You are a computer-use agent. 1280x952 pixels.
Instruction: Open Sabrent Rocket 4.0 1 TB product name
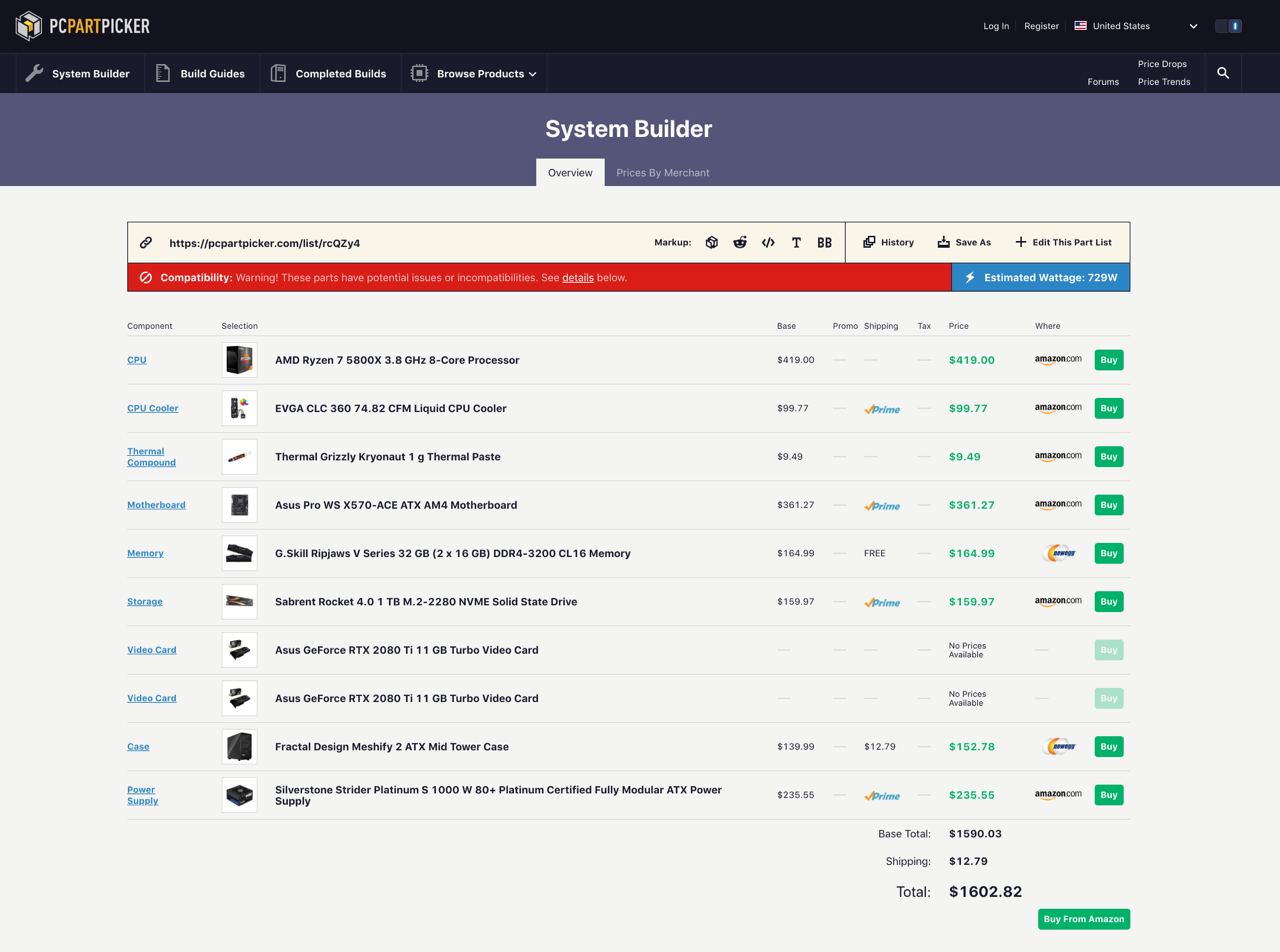426,602
